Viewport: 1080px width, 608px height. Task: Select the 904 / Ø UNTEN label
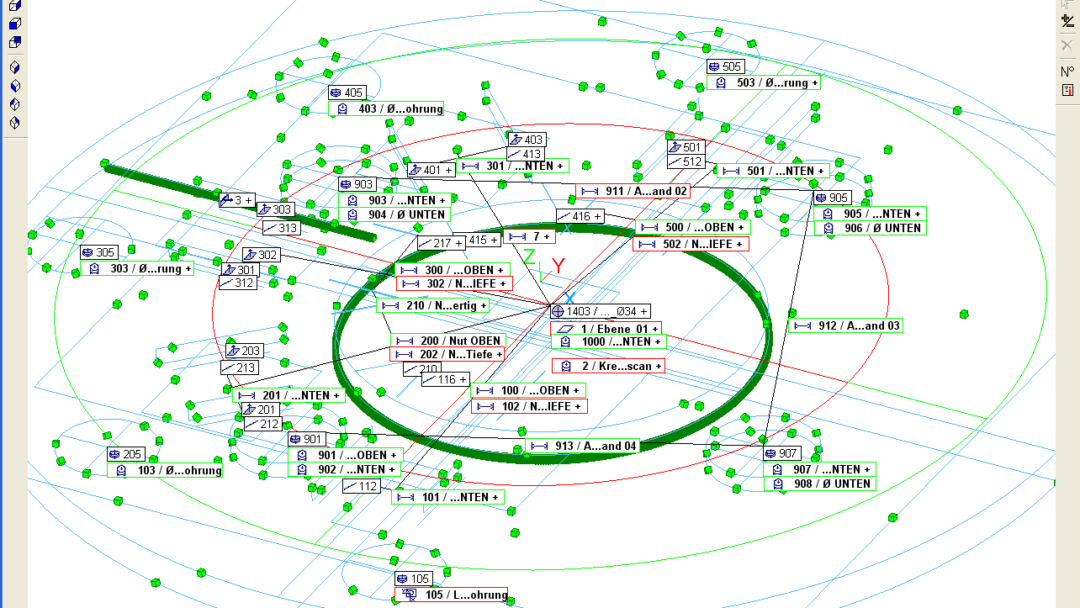tap(394, 215)
